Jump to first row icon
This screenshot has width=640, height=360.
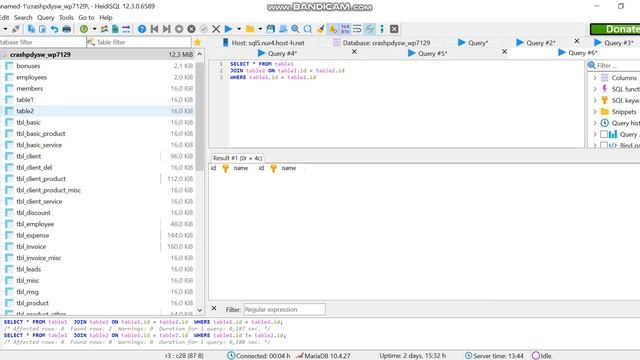tap(154, 29)
